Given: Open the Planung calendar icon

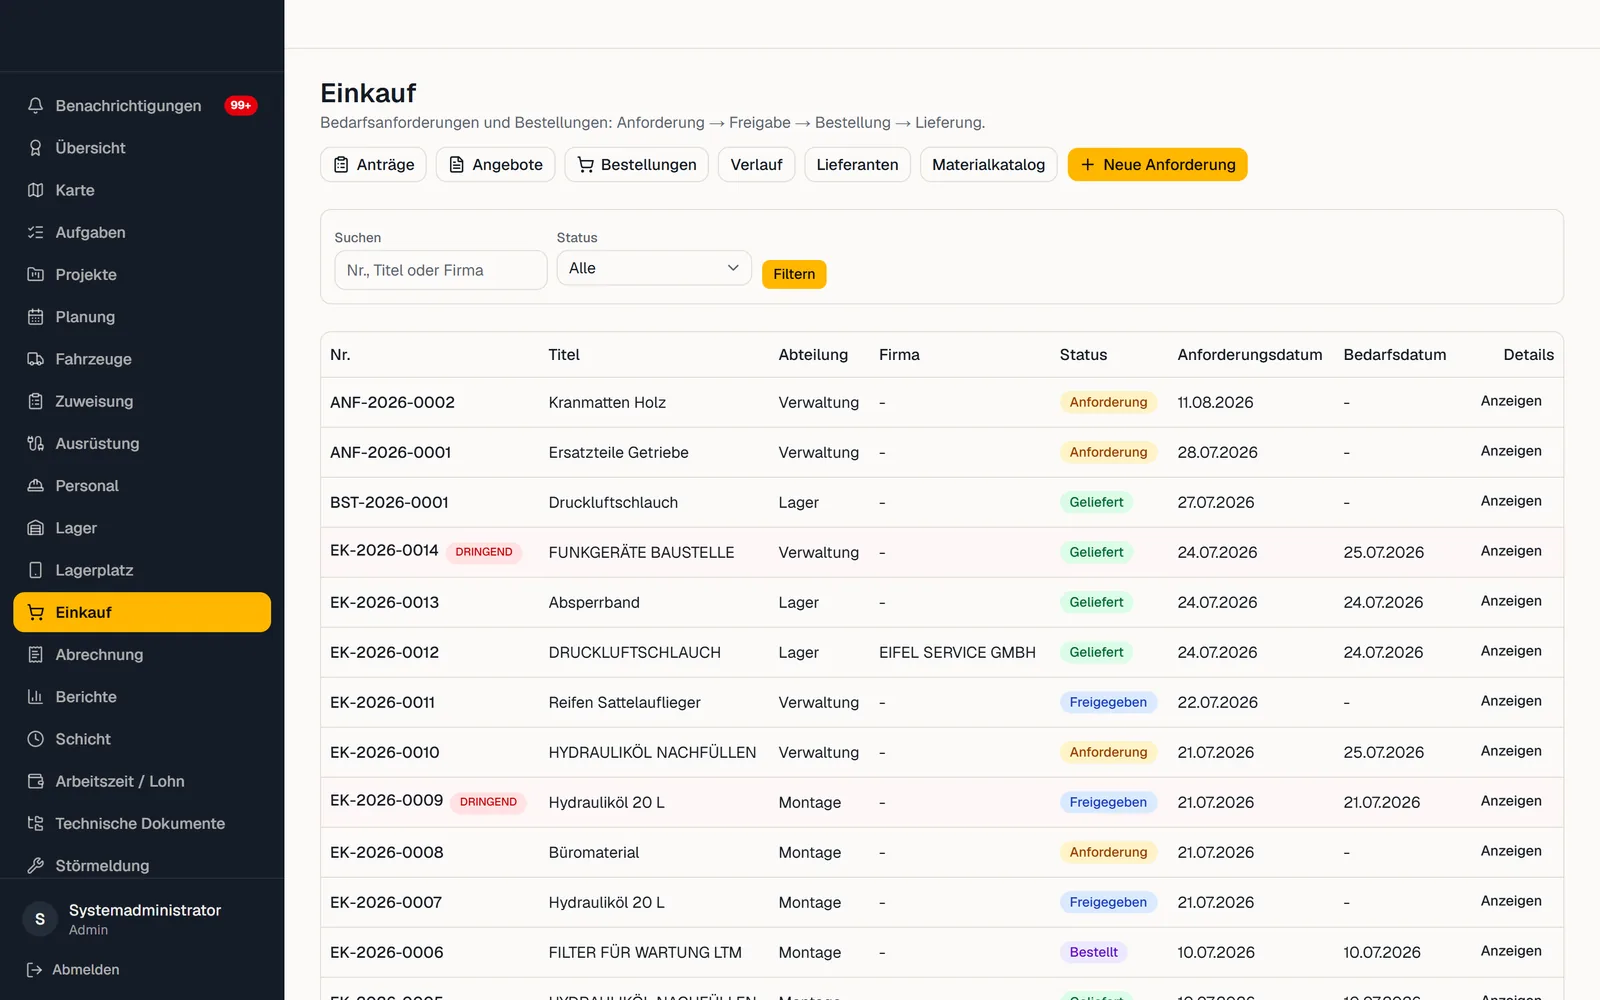Looking at the screenshot, I should pos(36,317).
